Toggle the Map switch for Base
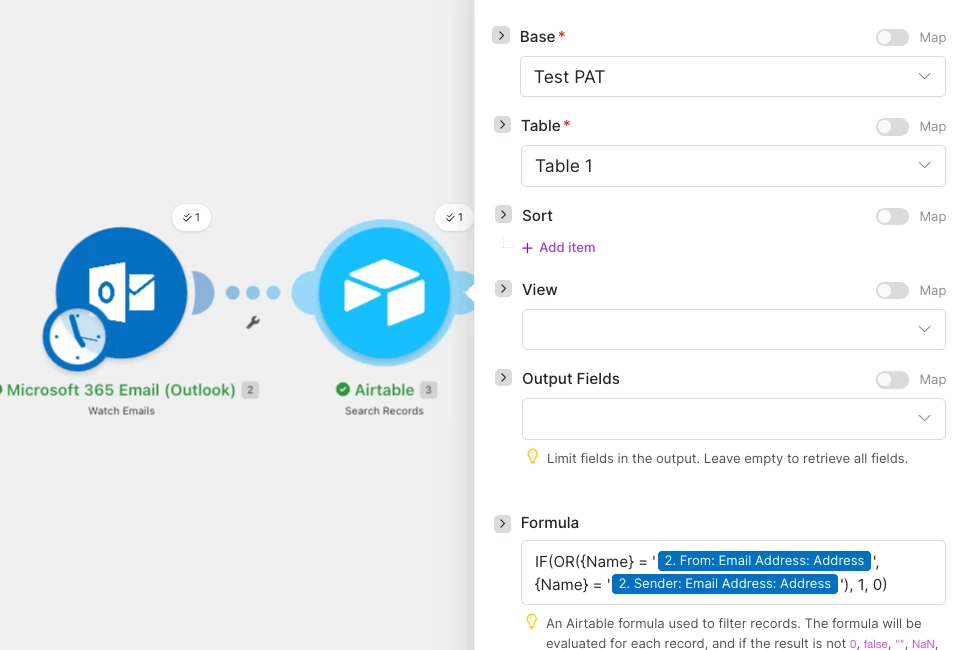 (892, 38)
